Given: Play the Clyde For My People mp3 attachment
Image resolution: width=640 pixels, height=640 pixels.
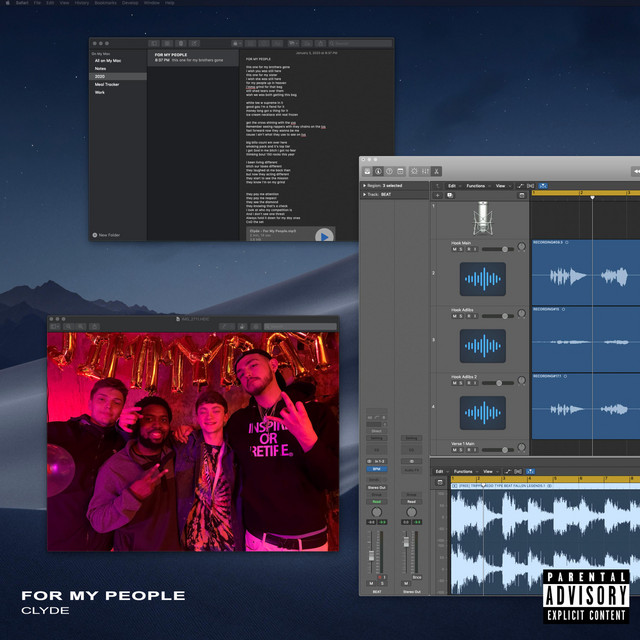Looking at the screenshot, I should pos(324,236).
